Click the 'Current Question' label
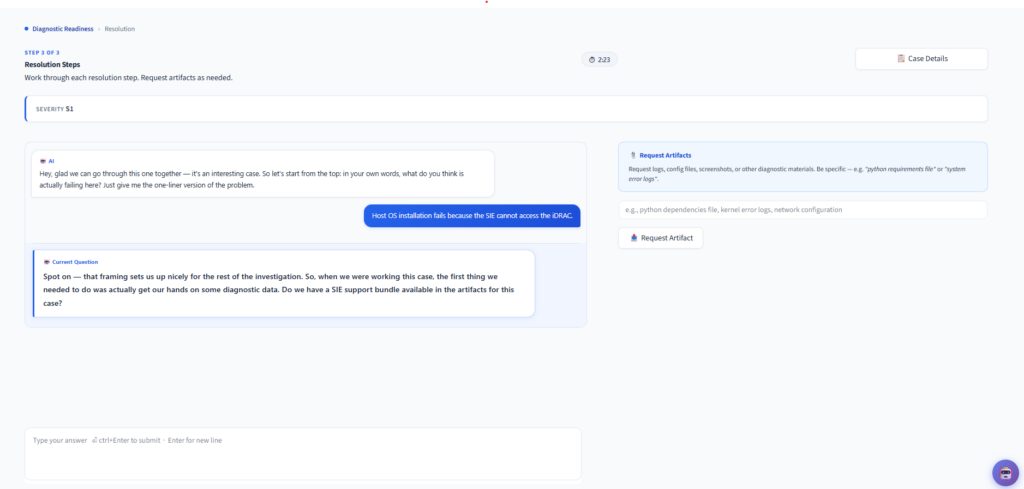Viewport: 1024px width, 489px height. [x=75, y=262]
